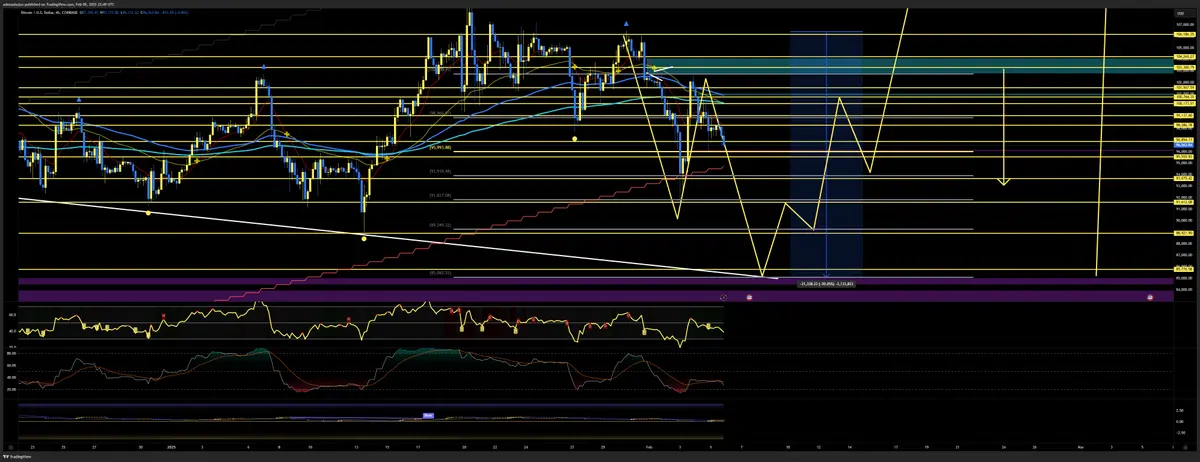Click the -21,338.25 price range measurement label
This screenshot has height=462, width=1200.
[x=826, y=284]
